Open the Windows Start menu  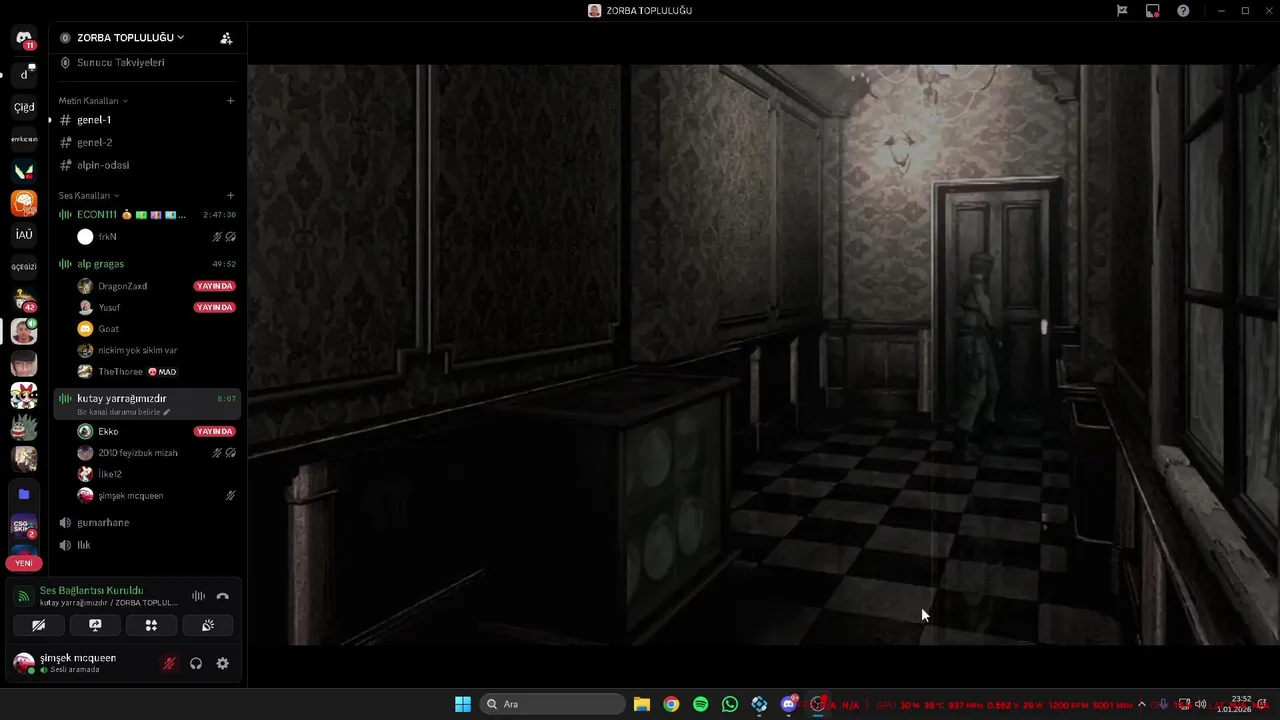[463, 704]
